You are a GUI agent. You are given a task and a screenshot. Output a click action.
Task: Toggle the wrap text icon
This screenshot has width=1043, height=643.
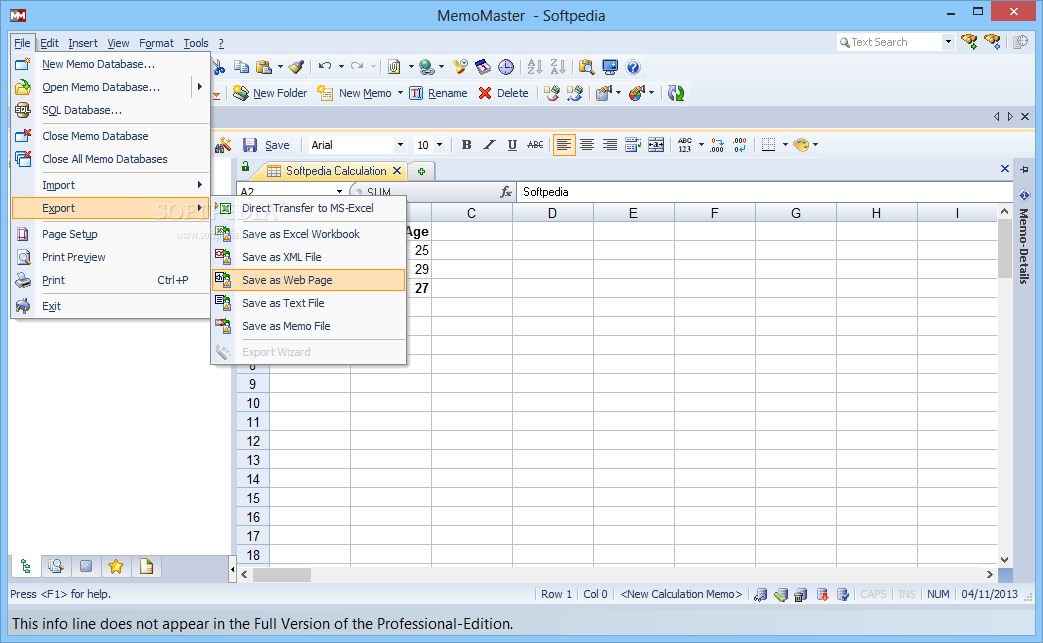(x=633, y=145)
